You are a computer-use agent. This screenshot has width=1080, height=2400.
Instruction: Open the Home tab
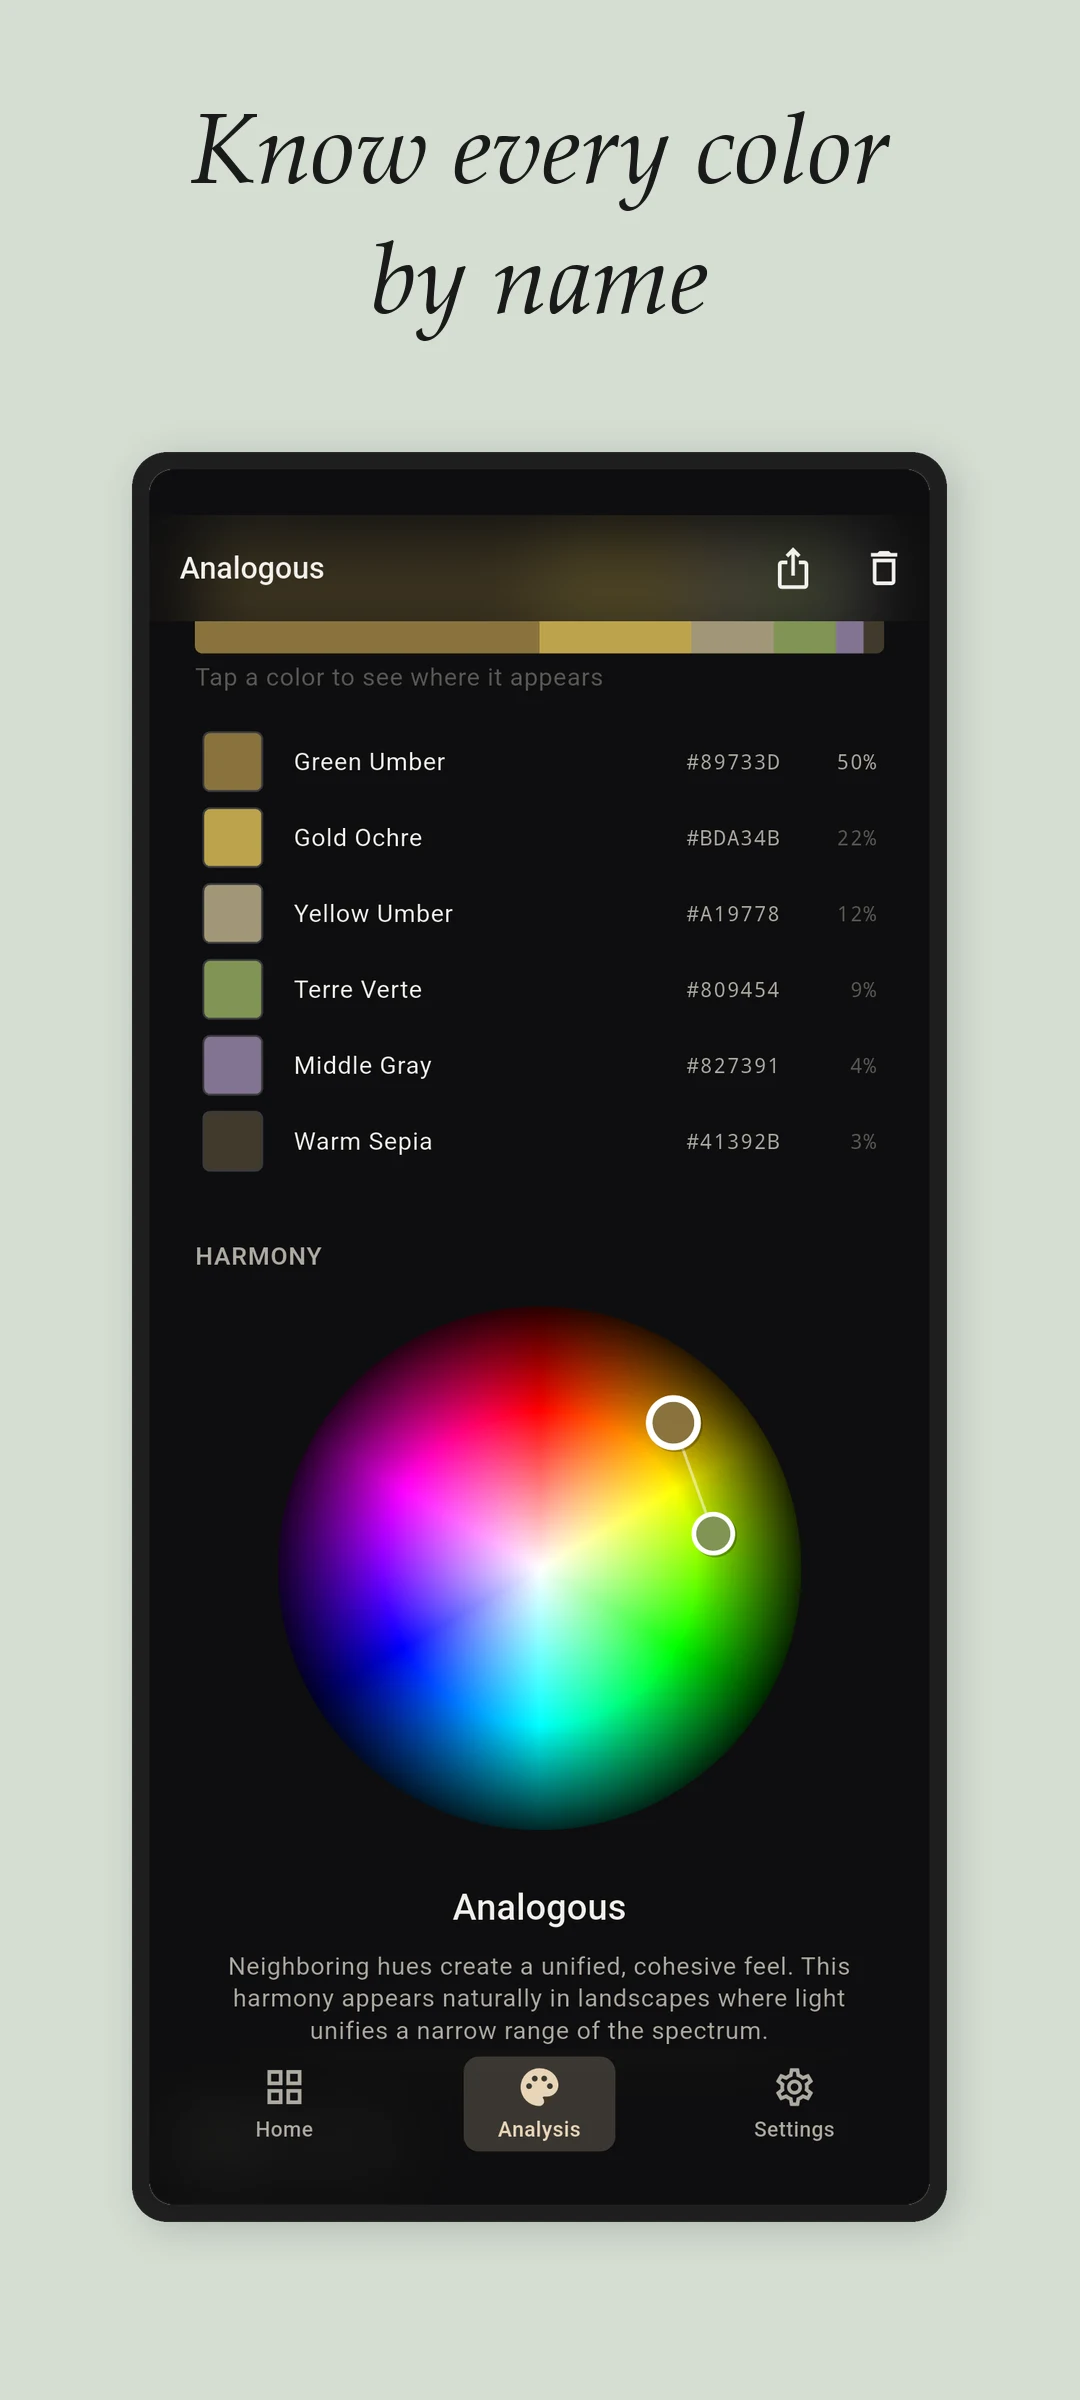click(x=284, y=2104)
